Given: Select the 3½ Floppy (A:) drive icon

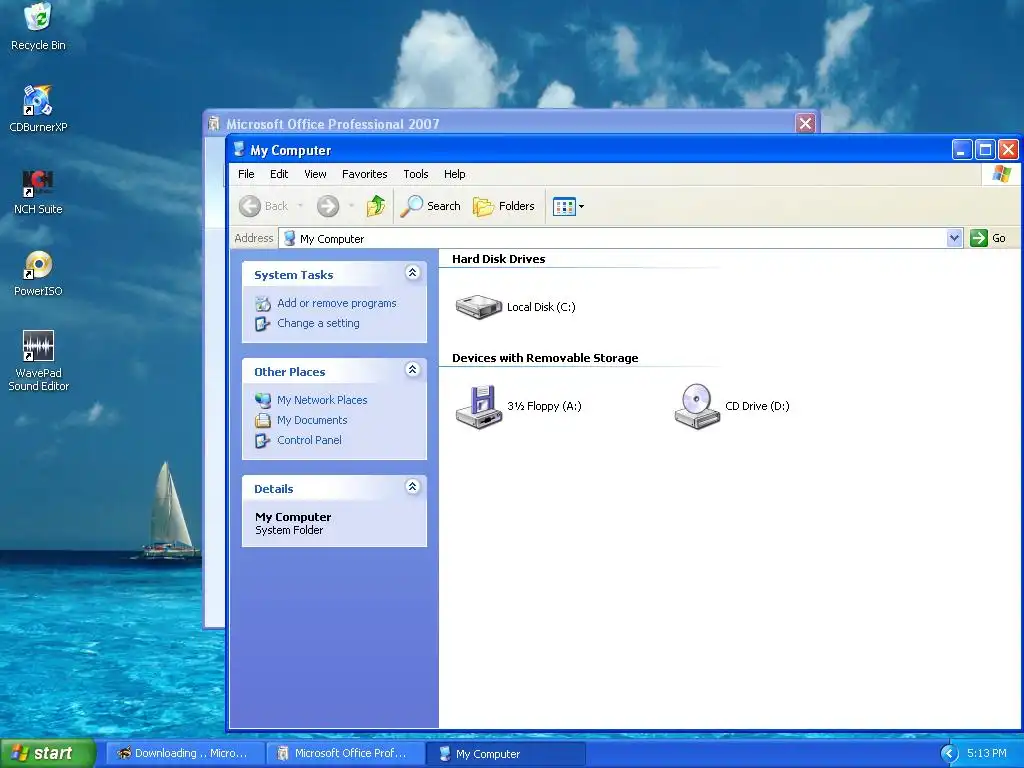Looking at the screenshot, I should coord(479,407).
